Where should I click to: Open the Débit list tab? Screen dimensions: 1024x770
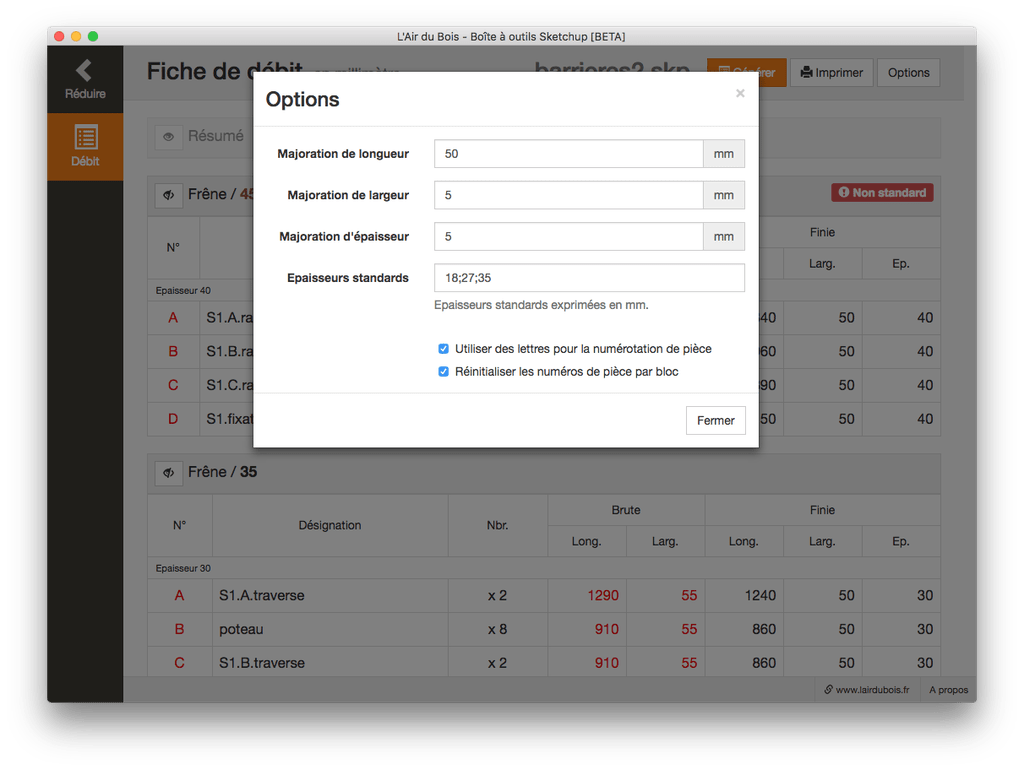pos(85,146)
